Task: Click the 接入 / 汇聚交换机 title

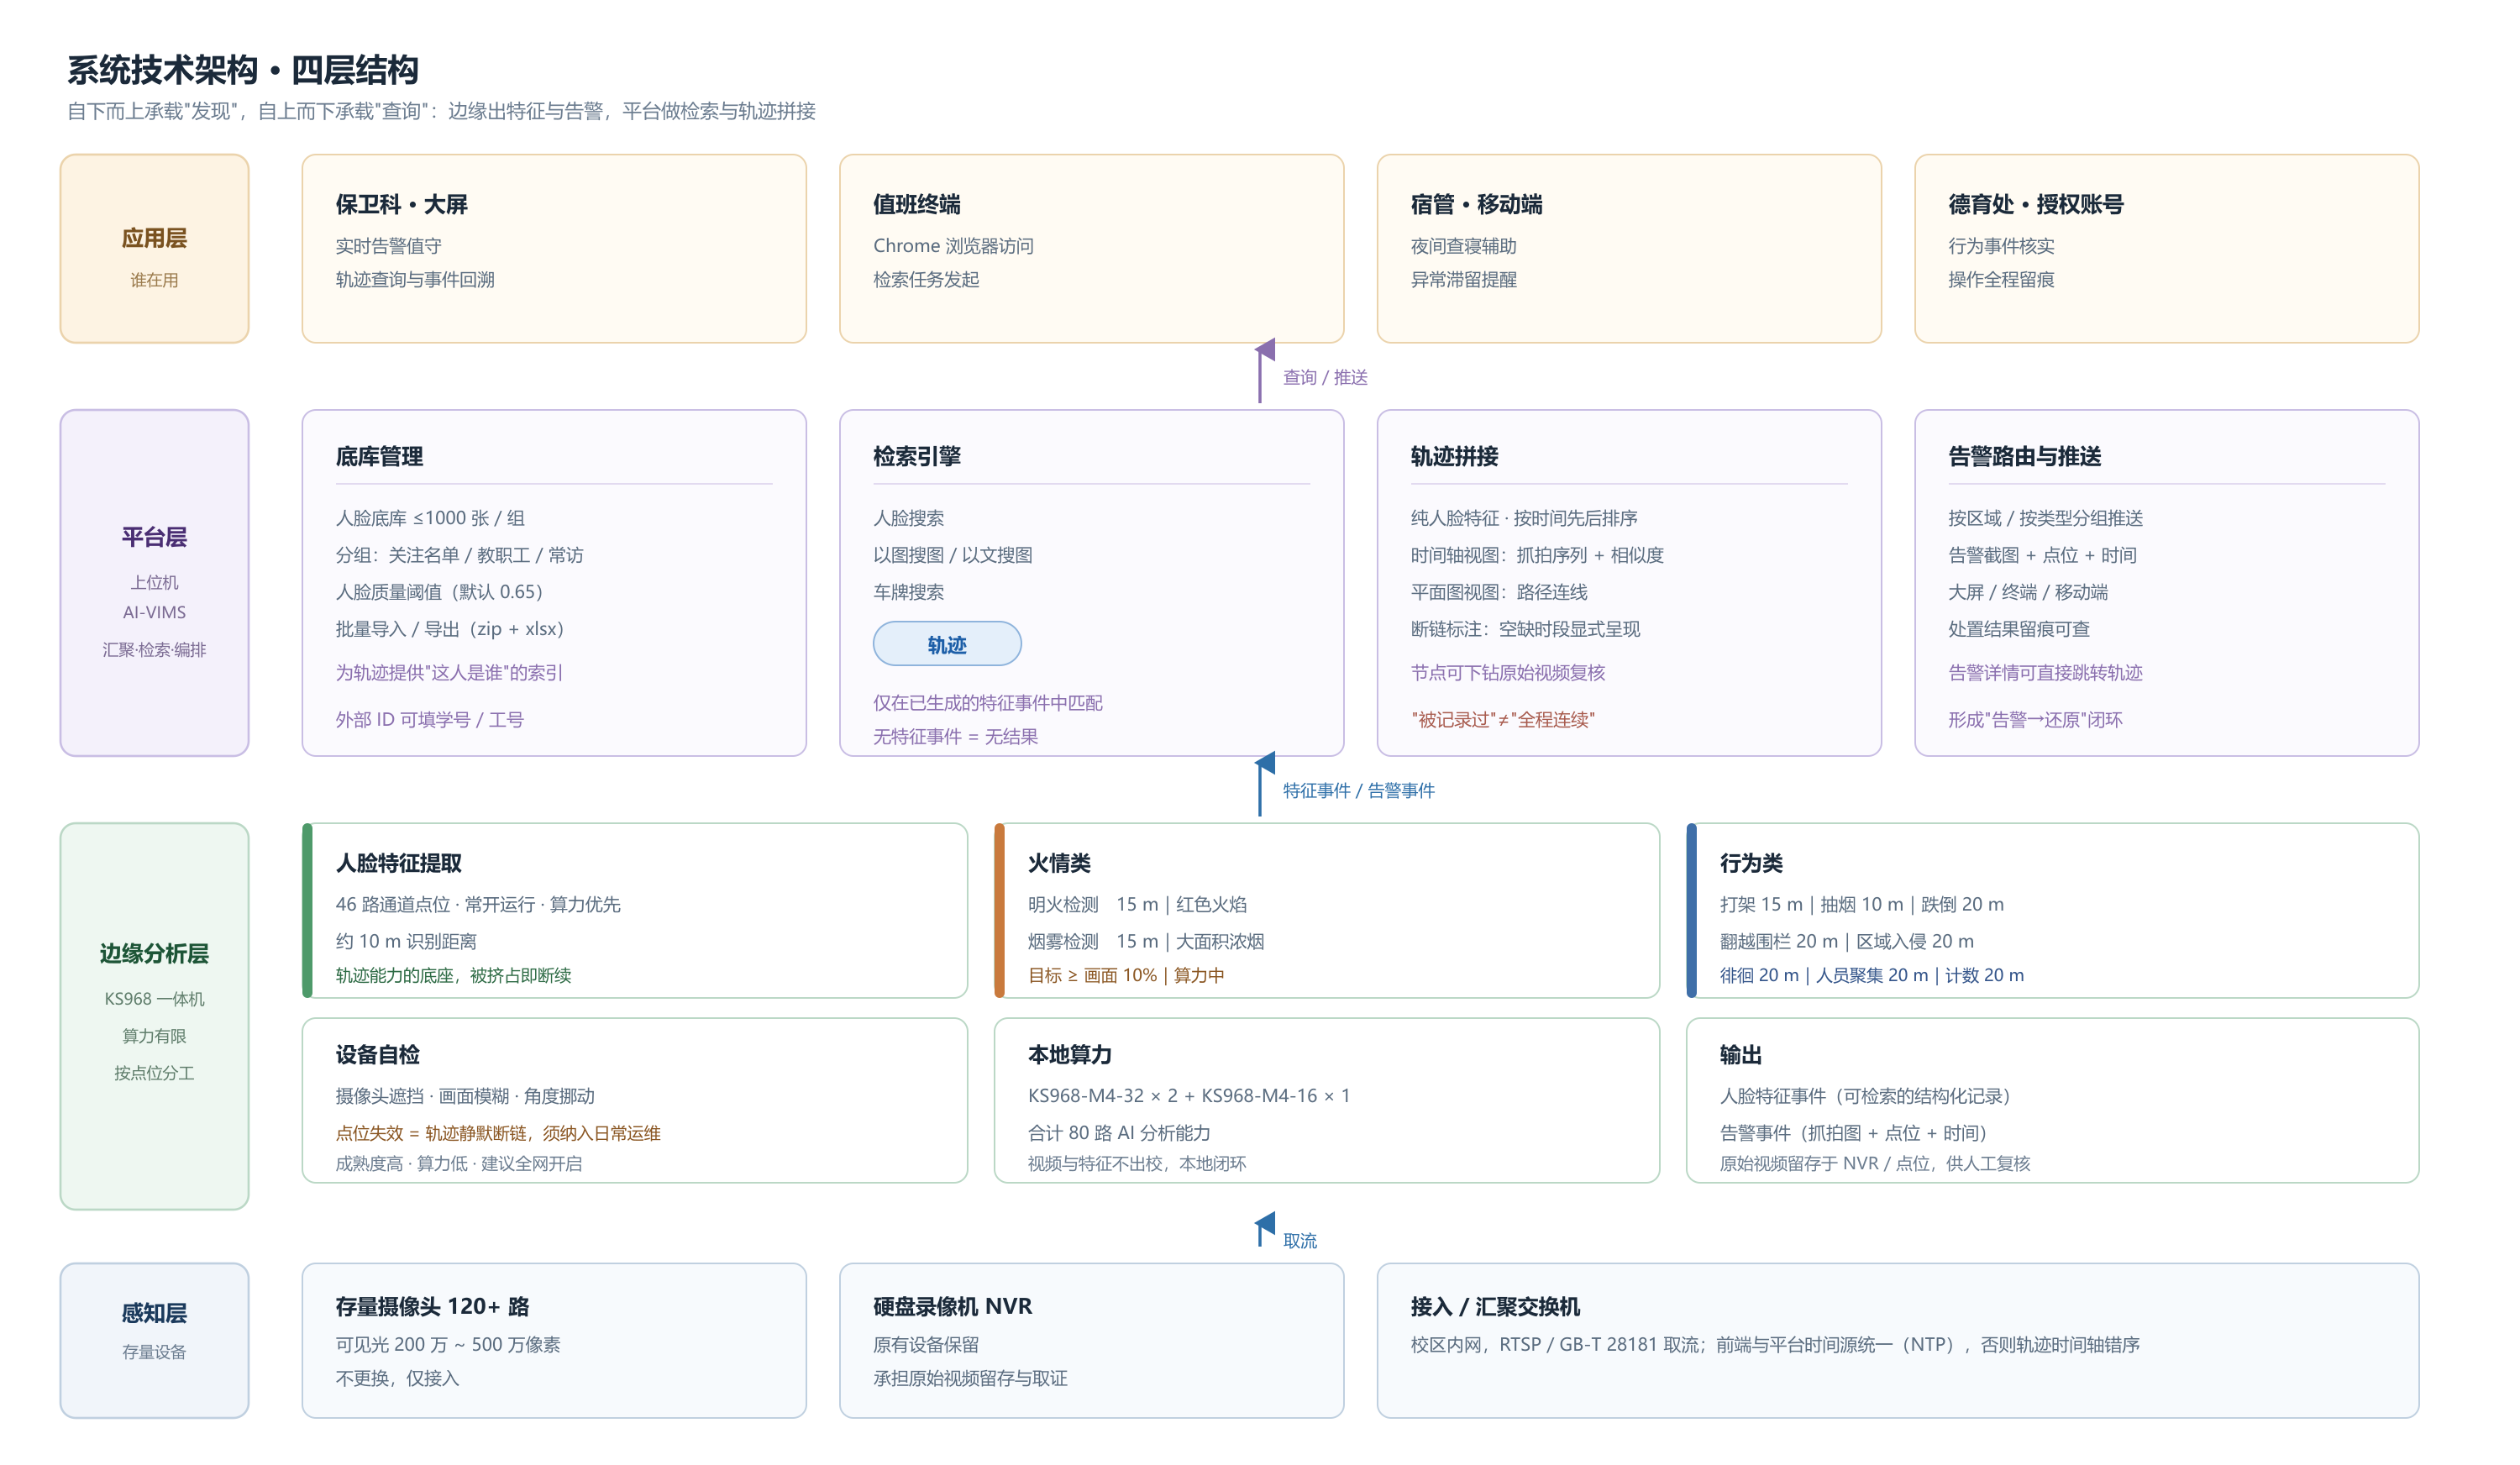Action: coord(1495,1306)
